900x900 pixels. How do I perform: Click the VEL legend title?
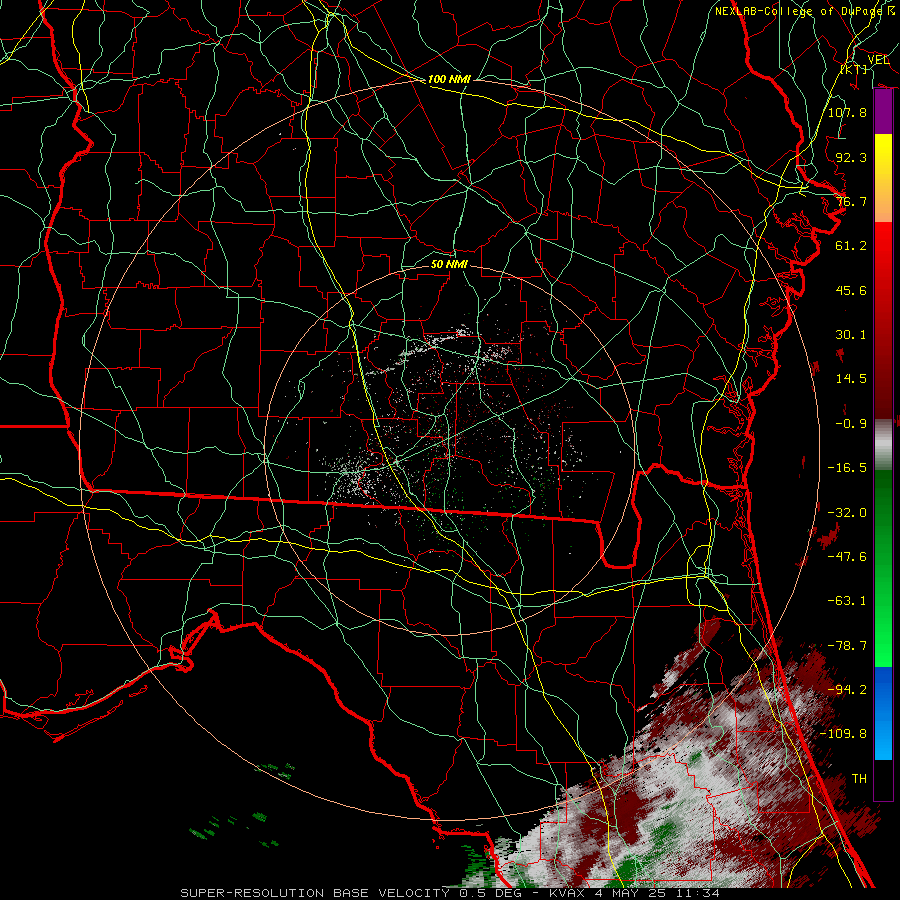tap(878, 60)
